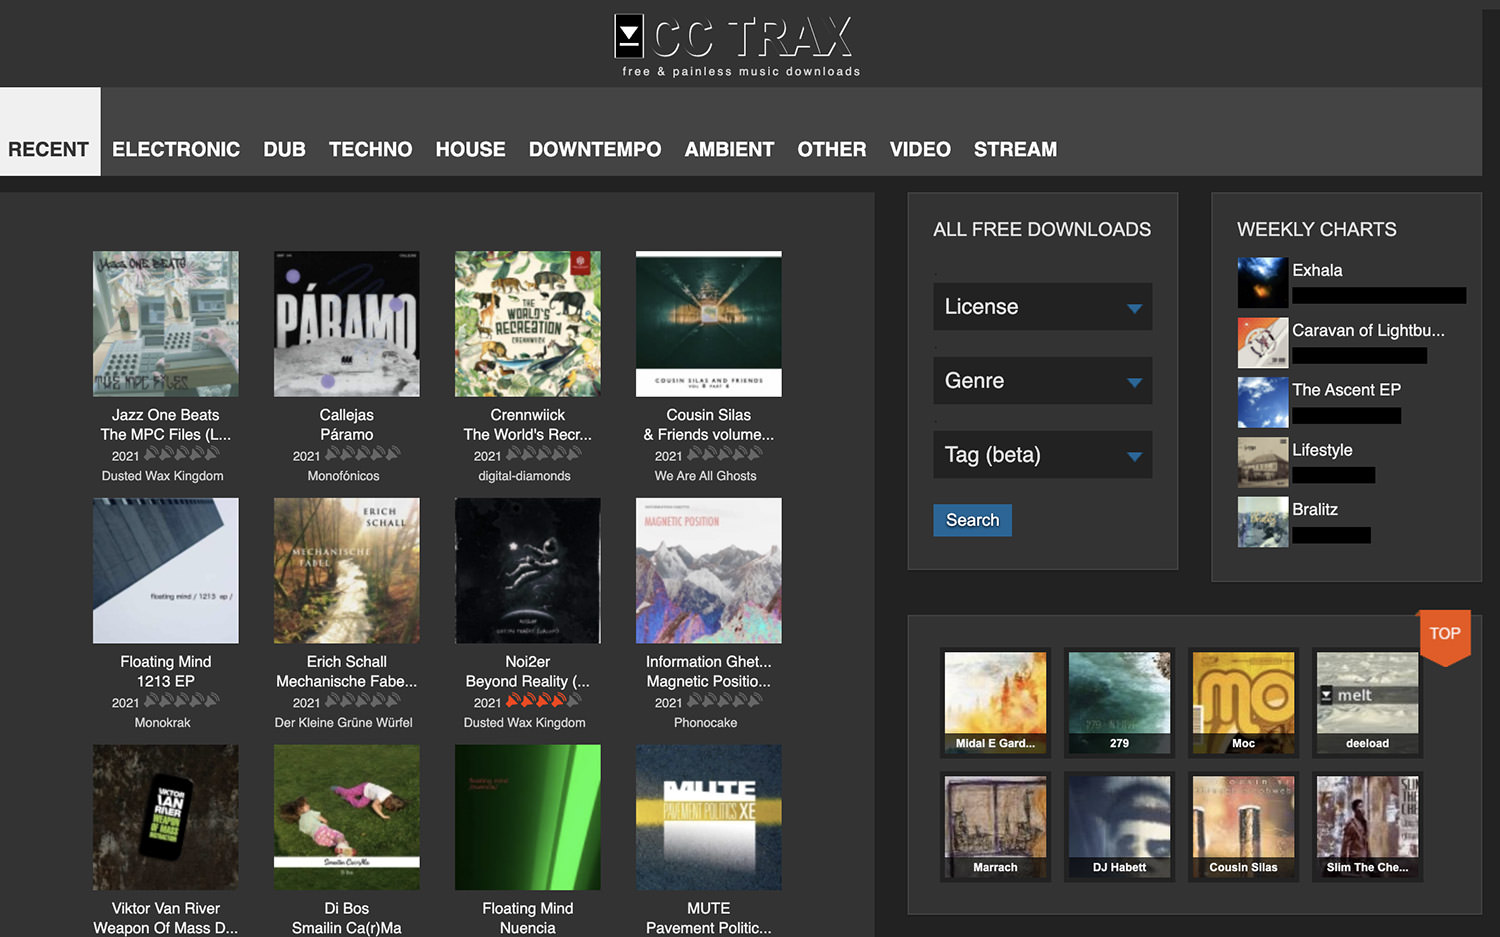Click the Exhala title in Weekly Charts
1500x937 pixels.
pyautogui.click(x=1318, y=270)
